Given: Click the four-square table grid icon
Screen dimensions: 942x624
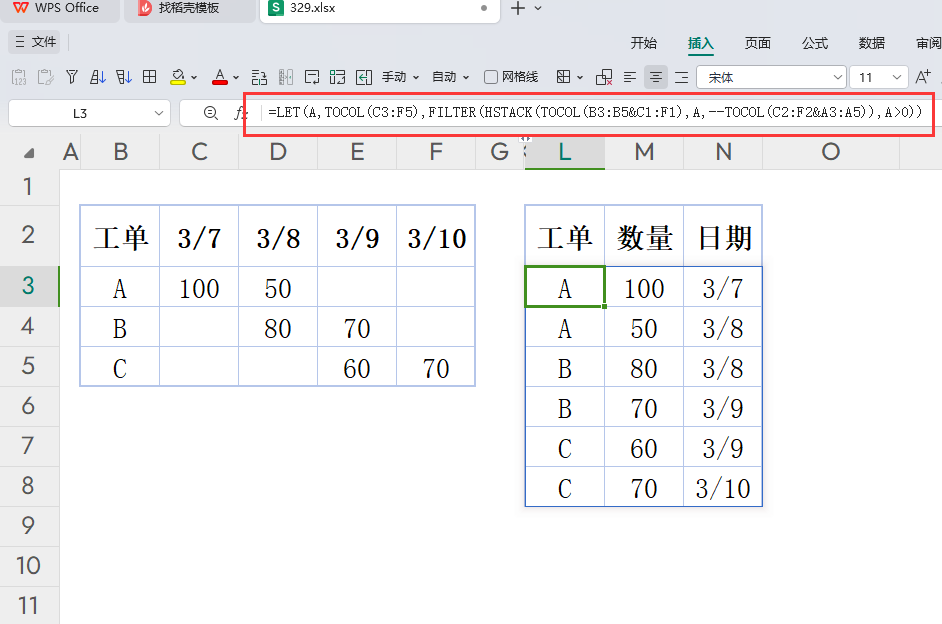Looking at the screenshot, I should pyautogui.click(x=150, y=77).
